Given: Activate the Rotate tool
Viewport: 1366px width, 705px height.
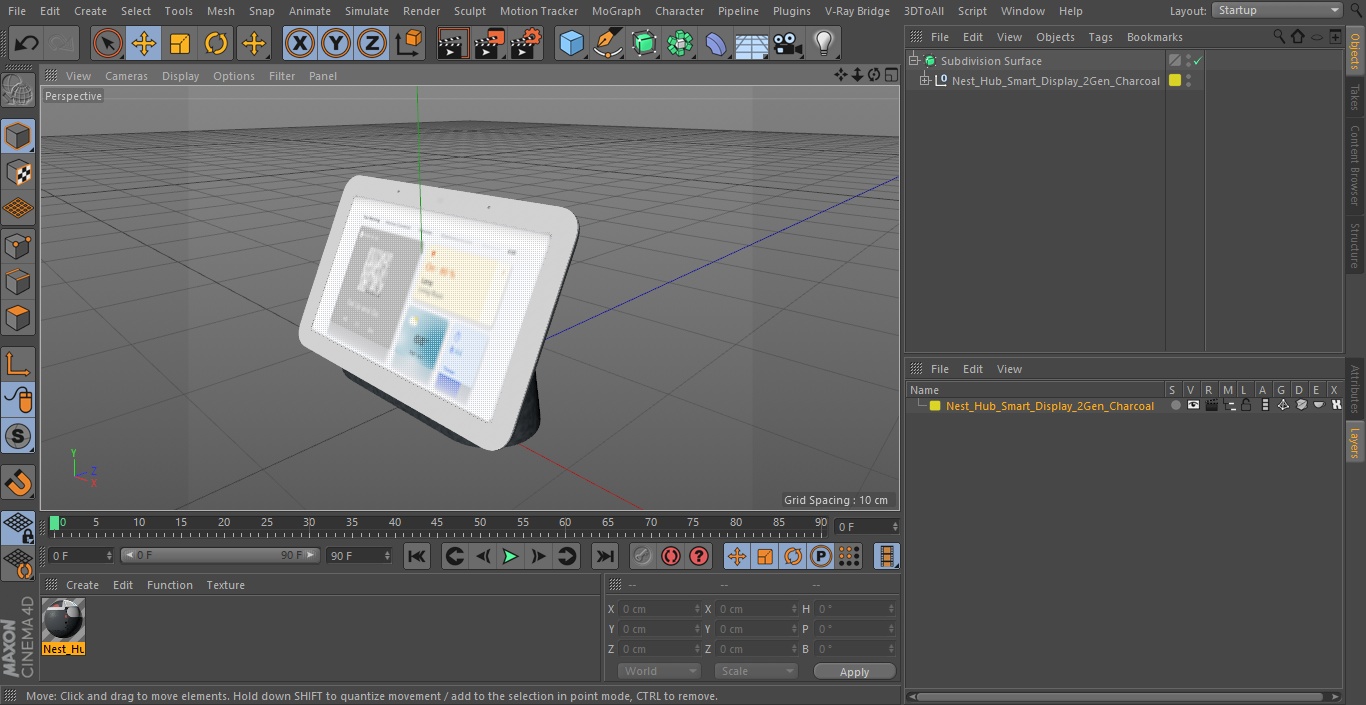Looking at the screenshot, I should click(216, 43).
